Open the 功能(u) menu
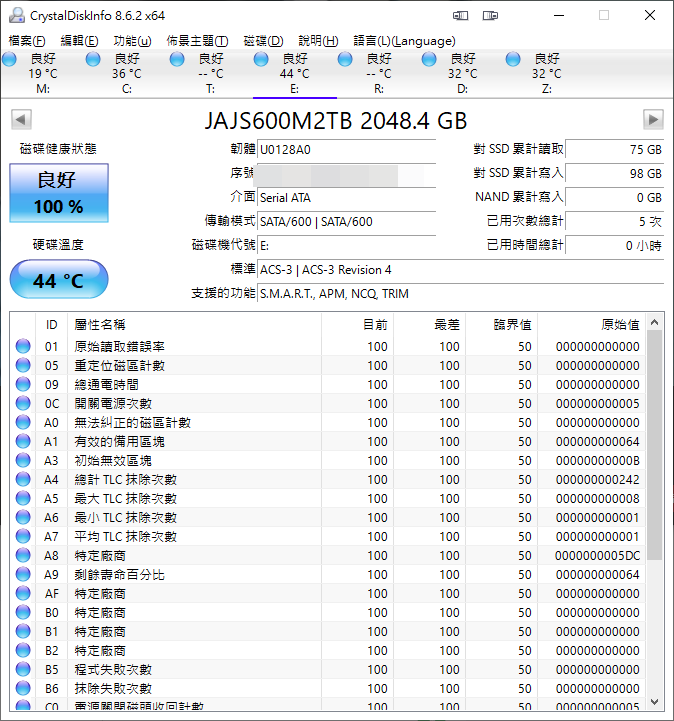Image resolution: width=674 pixels, height=721 pixels. point(132,41)
